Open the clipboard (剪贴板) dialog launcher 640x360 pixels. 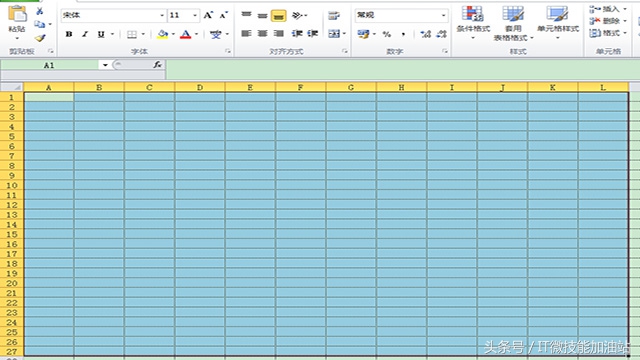(51, 51)
